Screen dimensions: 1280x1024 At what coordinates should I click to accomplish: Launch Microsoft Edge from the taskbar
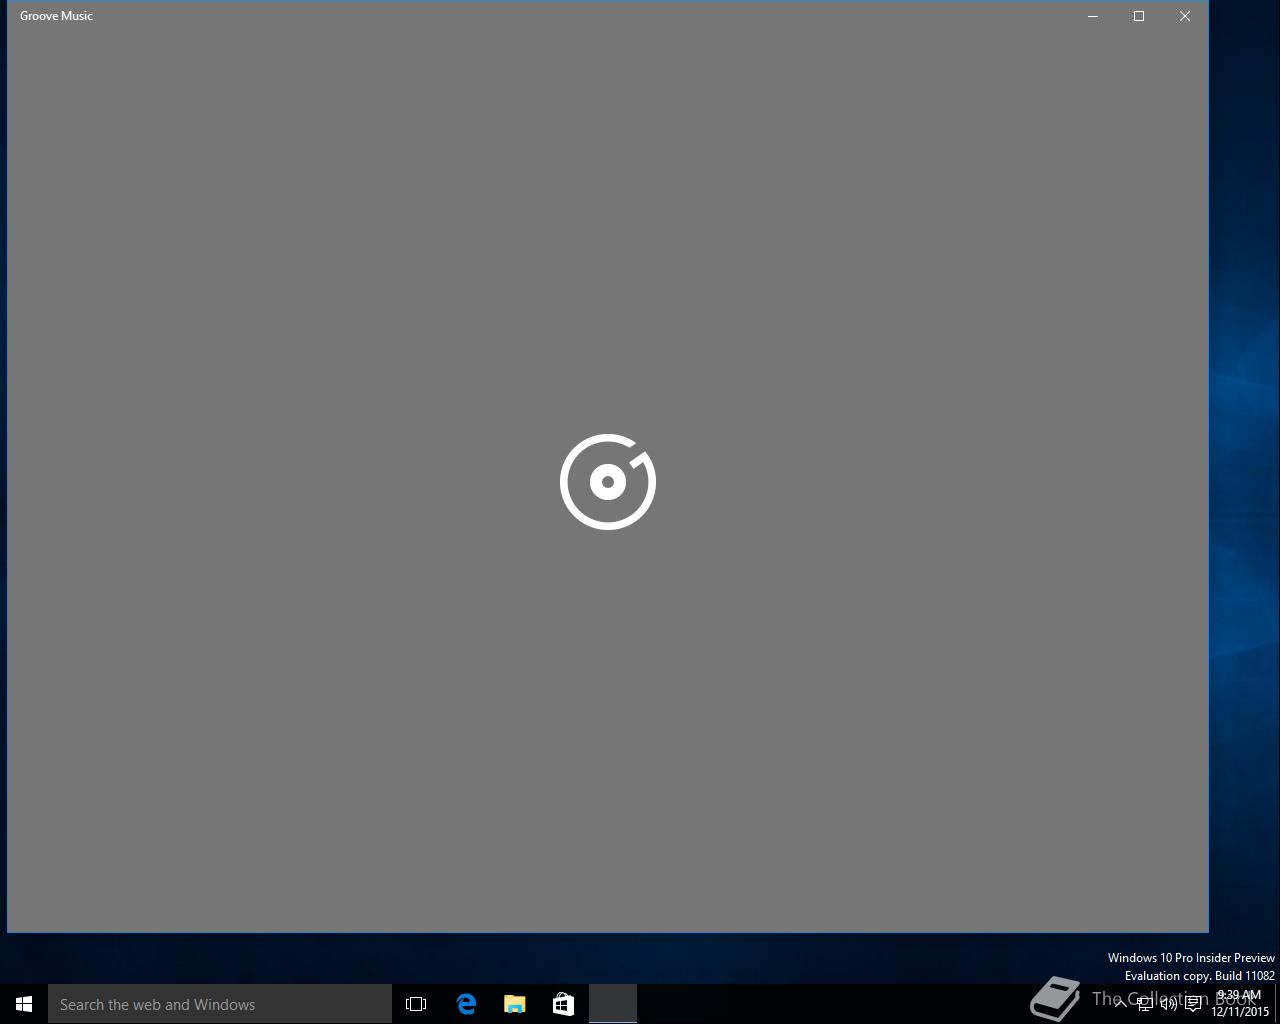point(466,1004)
